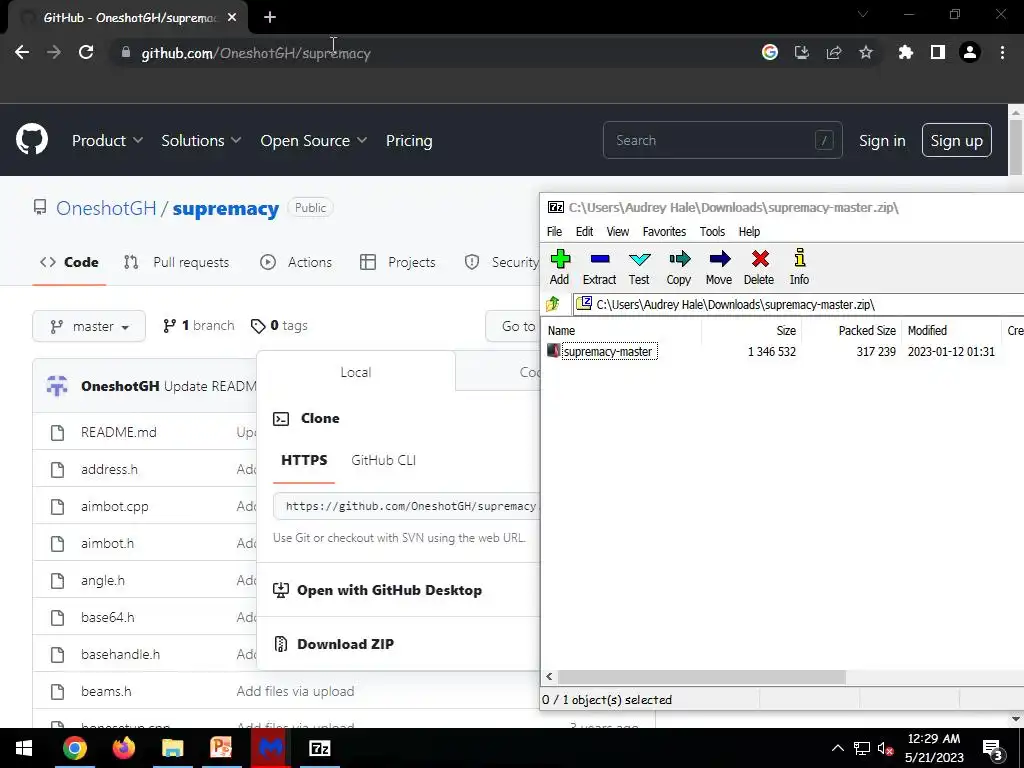Open Firefox from the taskbar
This screenshot has height=768, width=1024.
coord(124,748)
